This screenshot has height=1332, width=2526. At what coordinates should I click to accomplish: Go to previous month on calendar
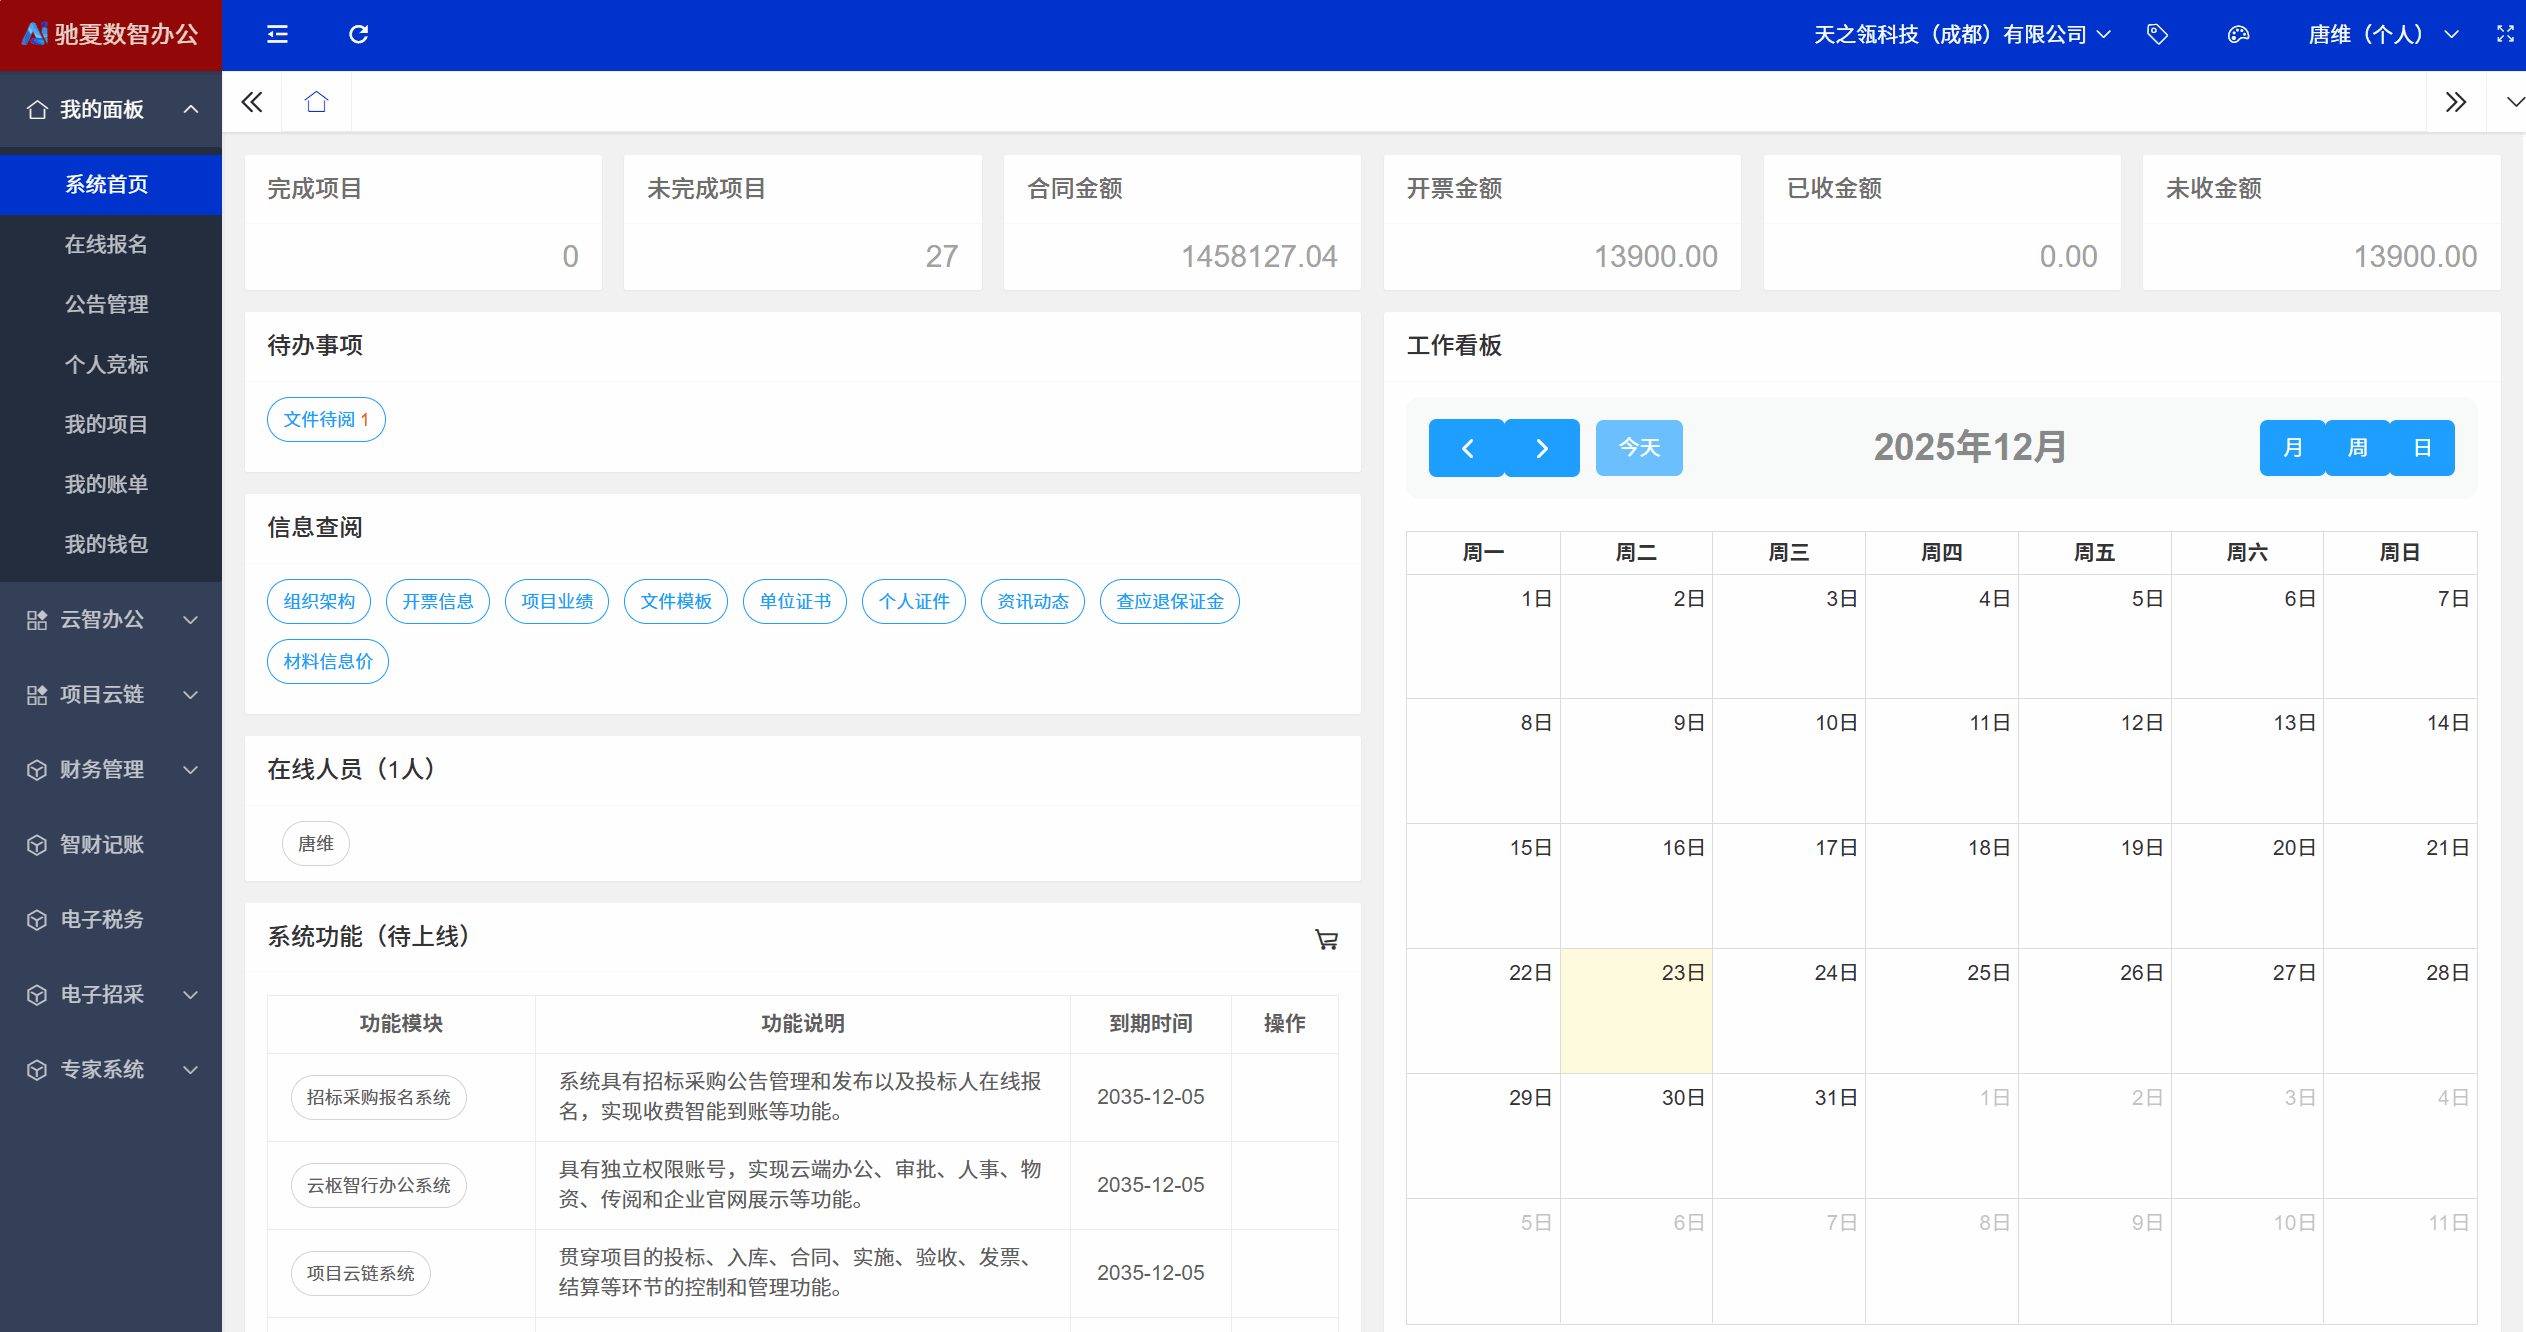tap(1466, 448)
